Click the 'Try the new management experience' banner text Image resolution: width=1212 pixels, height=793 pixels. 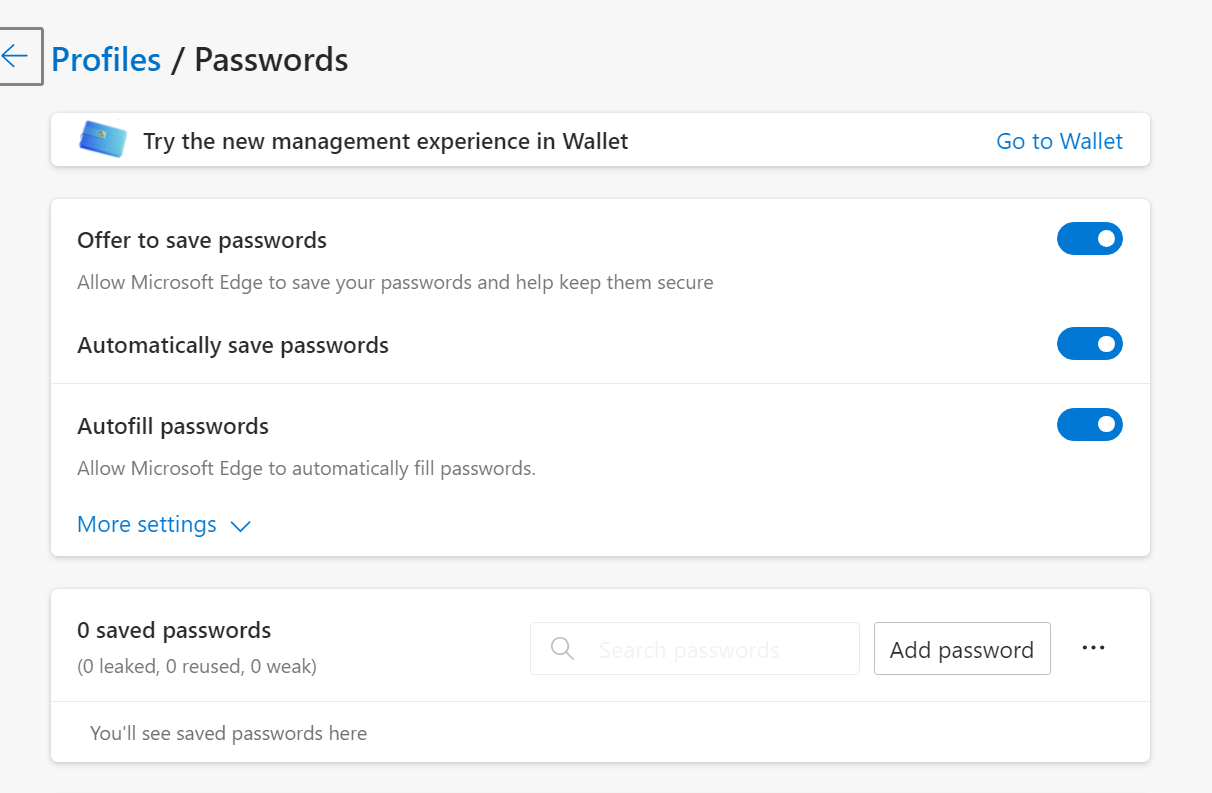click(386, 141)
